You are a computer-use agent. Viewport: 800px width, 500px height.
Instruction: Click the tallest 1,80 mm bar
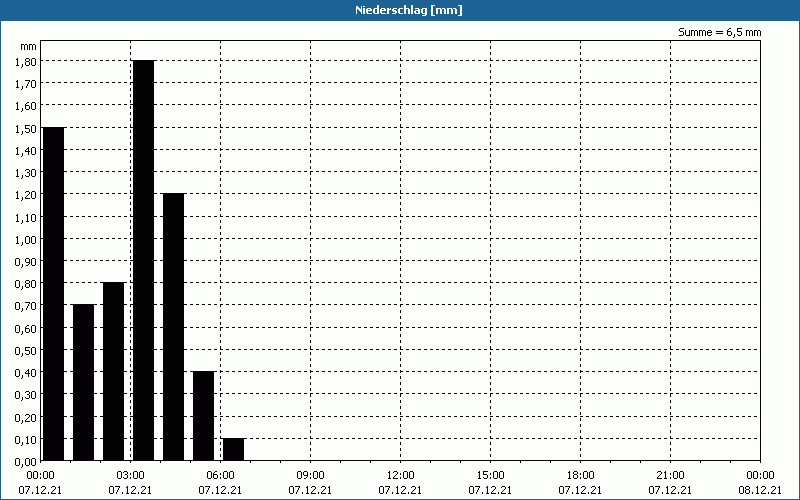(143, 261)
